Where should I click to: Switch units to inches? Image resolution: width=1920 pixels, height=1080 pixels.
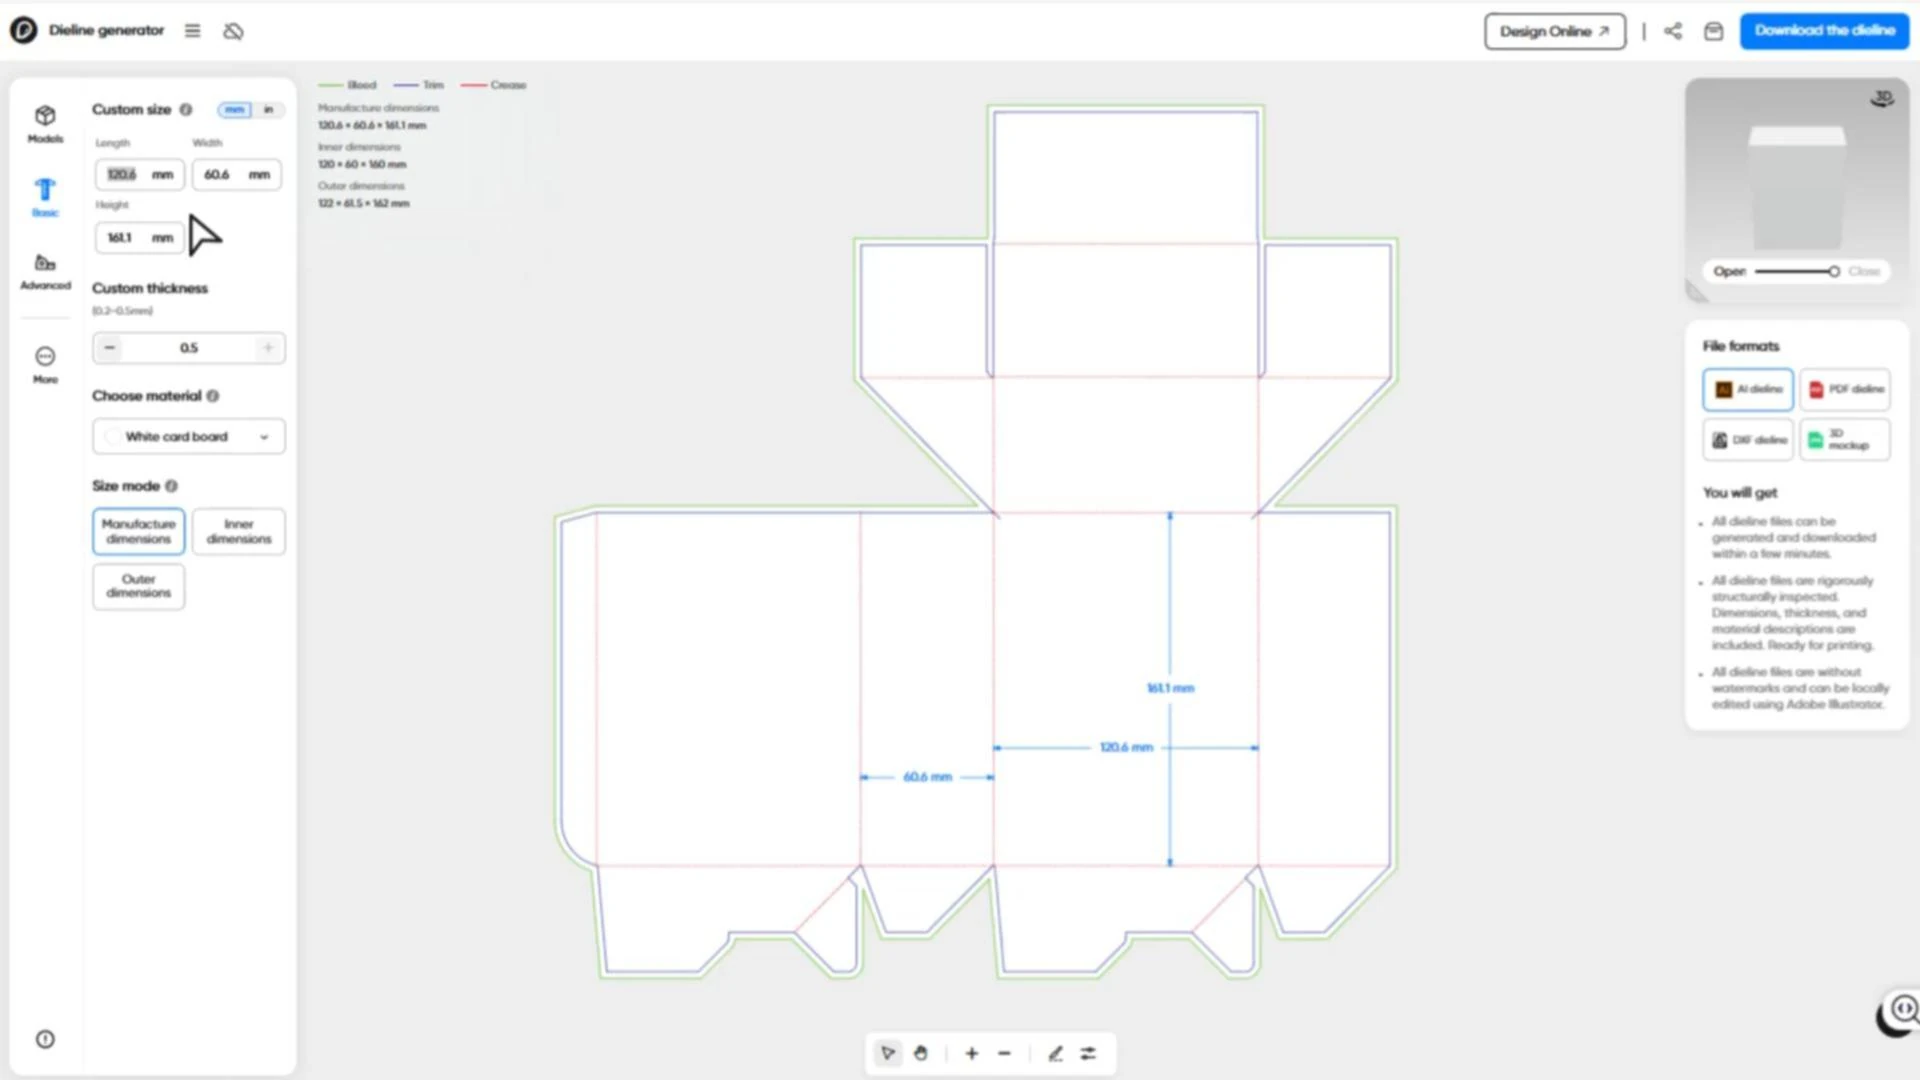coord(268,109)
